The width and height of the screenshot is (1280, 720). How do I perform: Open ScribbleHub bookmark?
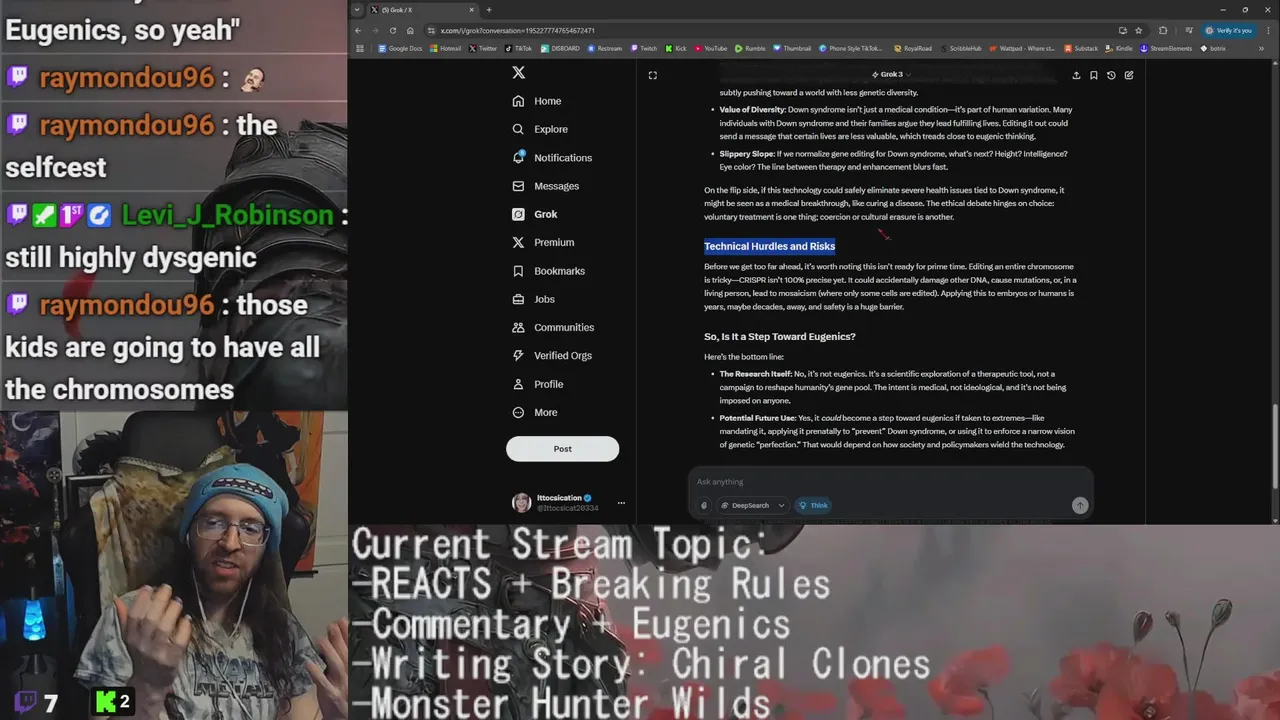(961, 48)
